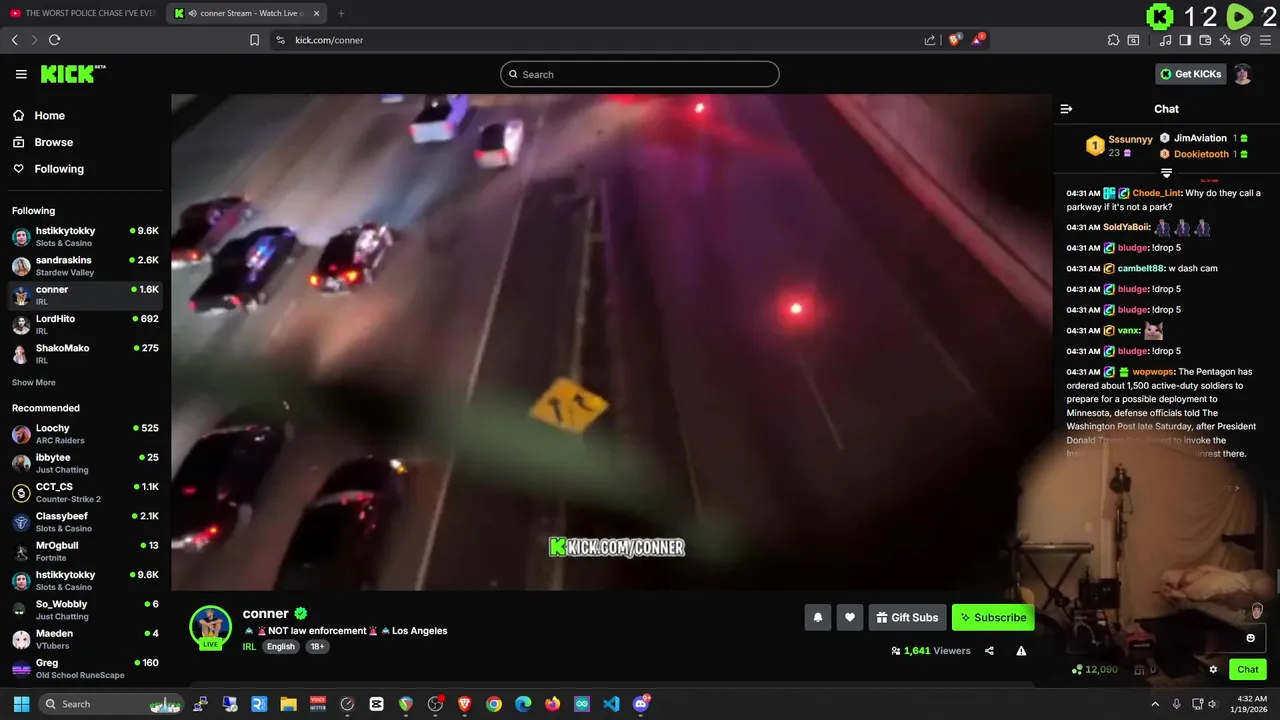Click the conner channel avatar
The height and width of the screenshot is (720, 1280).
(x=211, y=627)
